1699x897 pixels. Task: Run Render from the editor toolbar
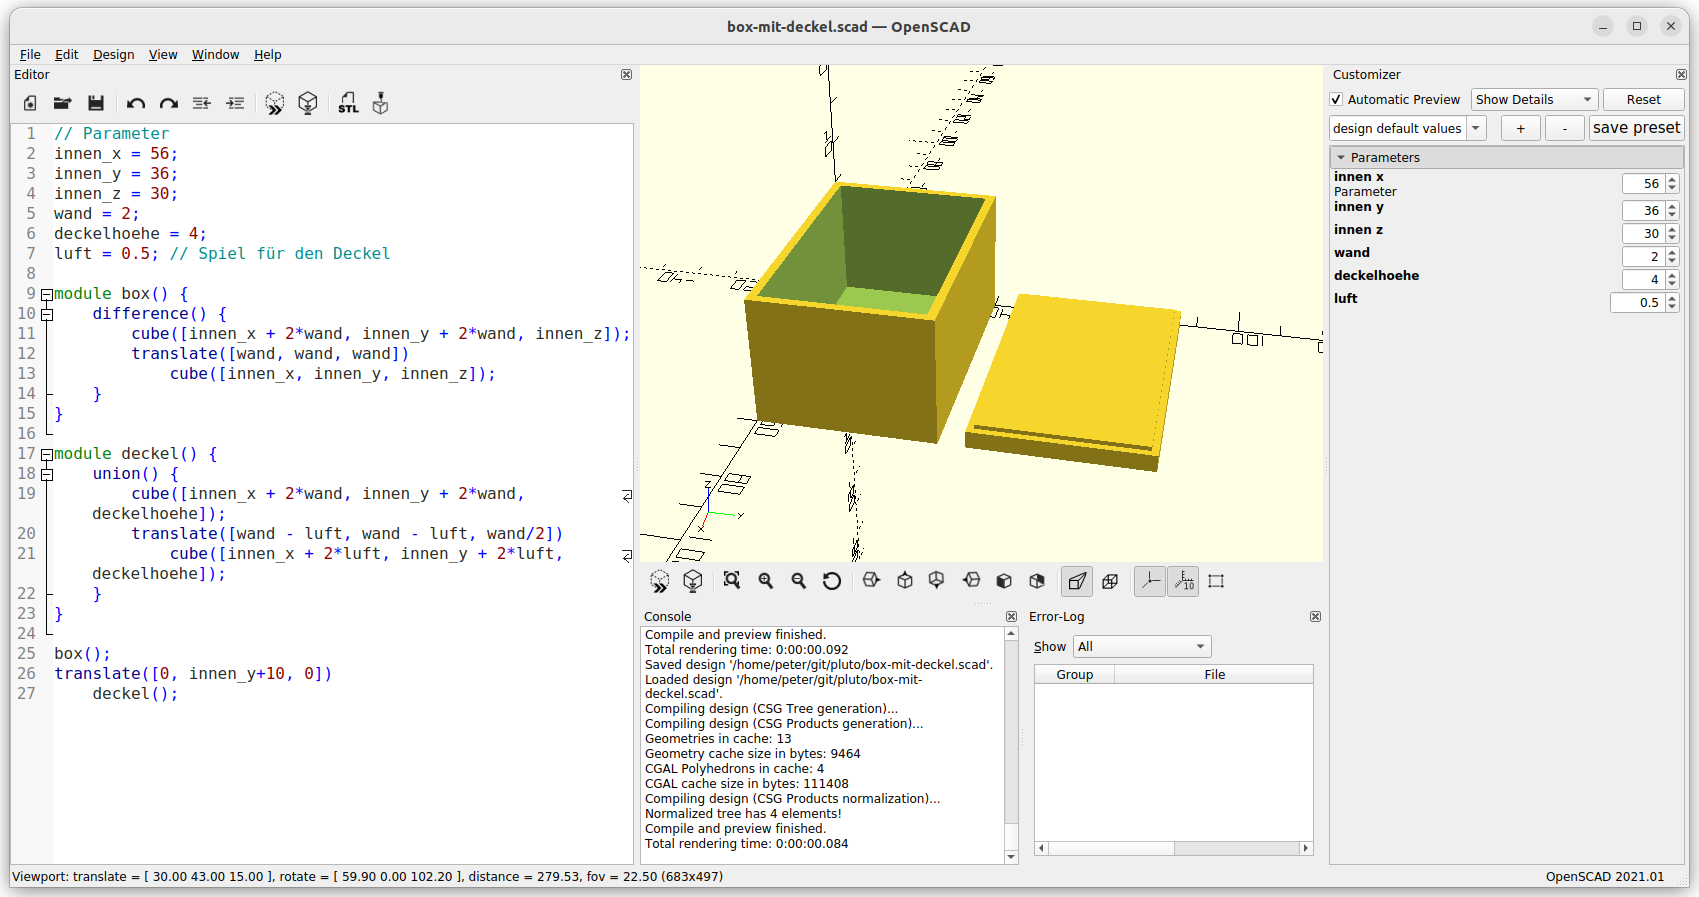tap(308, 103)
